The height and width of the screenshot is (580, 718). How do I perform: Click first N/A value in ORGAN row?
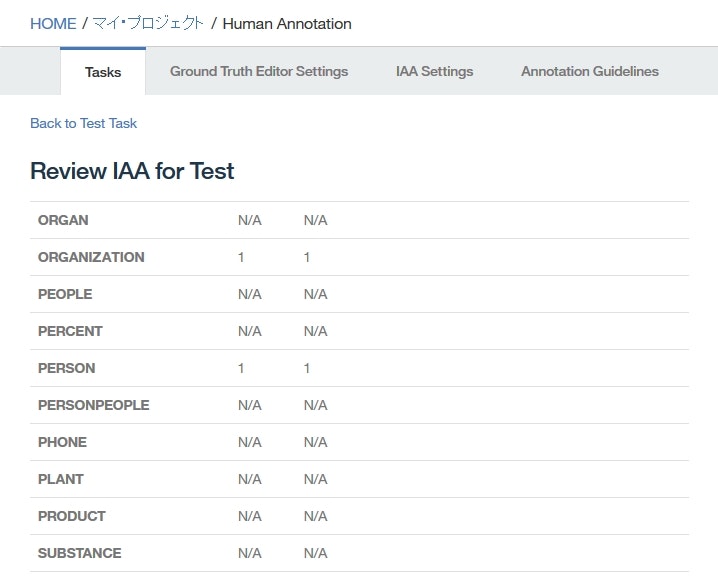click(250, 220)
